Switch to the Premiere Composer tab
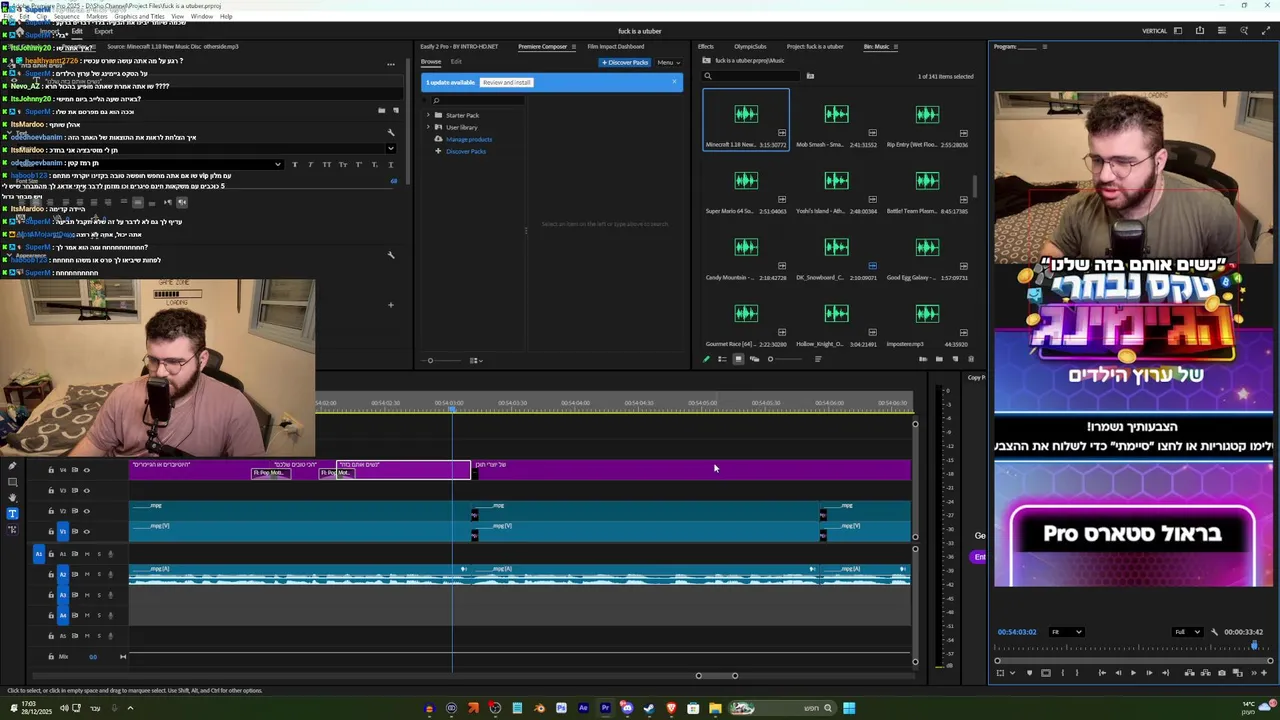The width and height of the screenshot is (1280, 720). point(542,46)
